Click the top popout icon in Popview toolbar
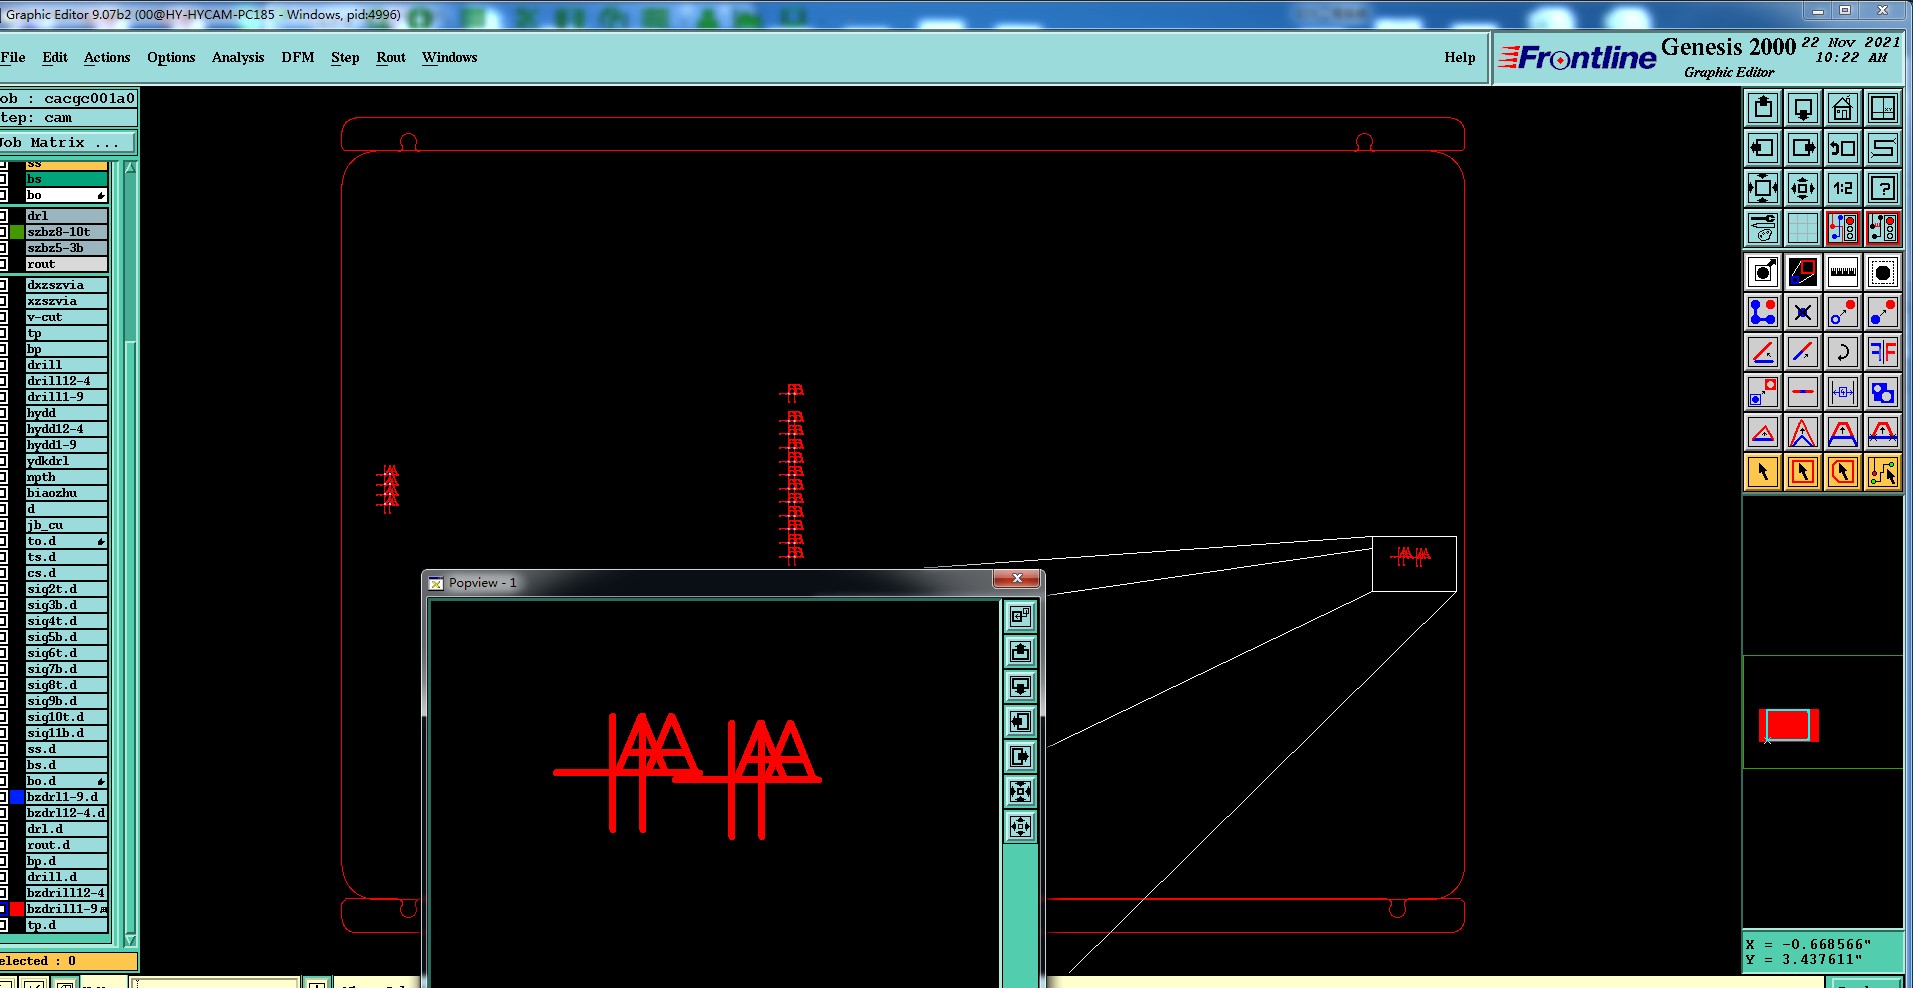1913x988 pixels. pyautogui.click(x=1020, y=617)
